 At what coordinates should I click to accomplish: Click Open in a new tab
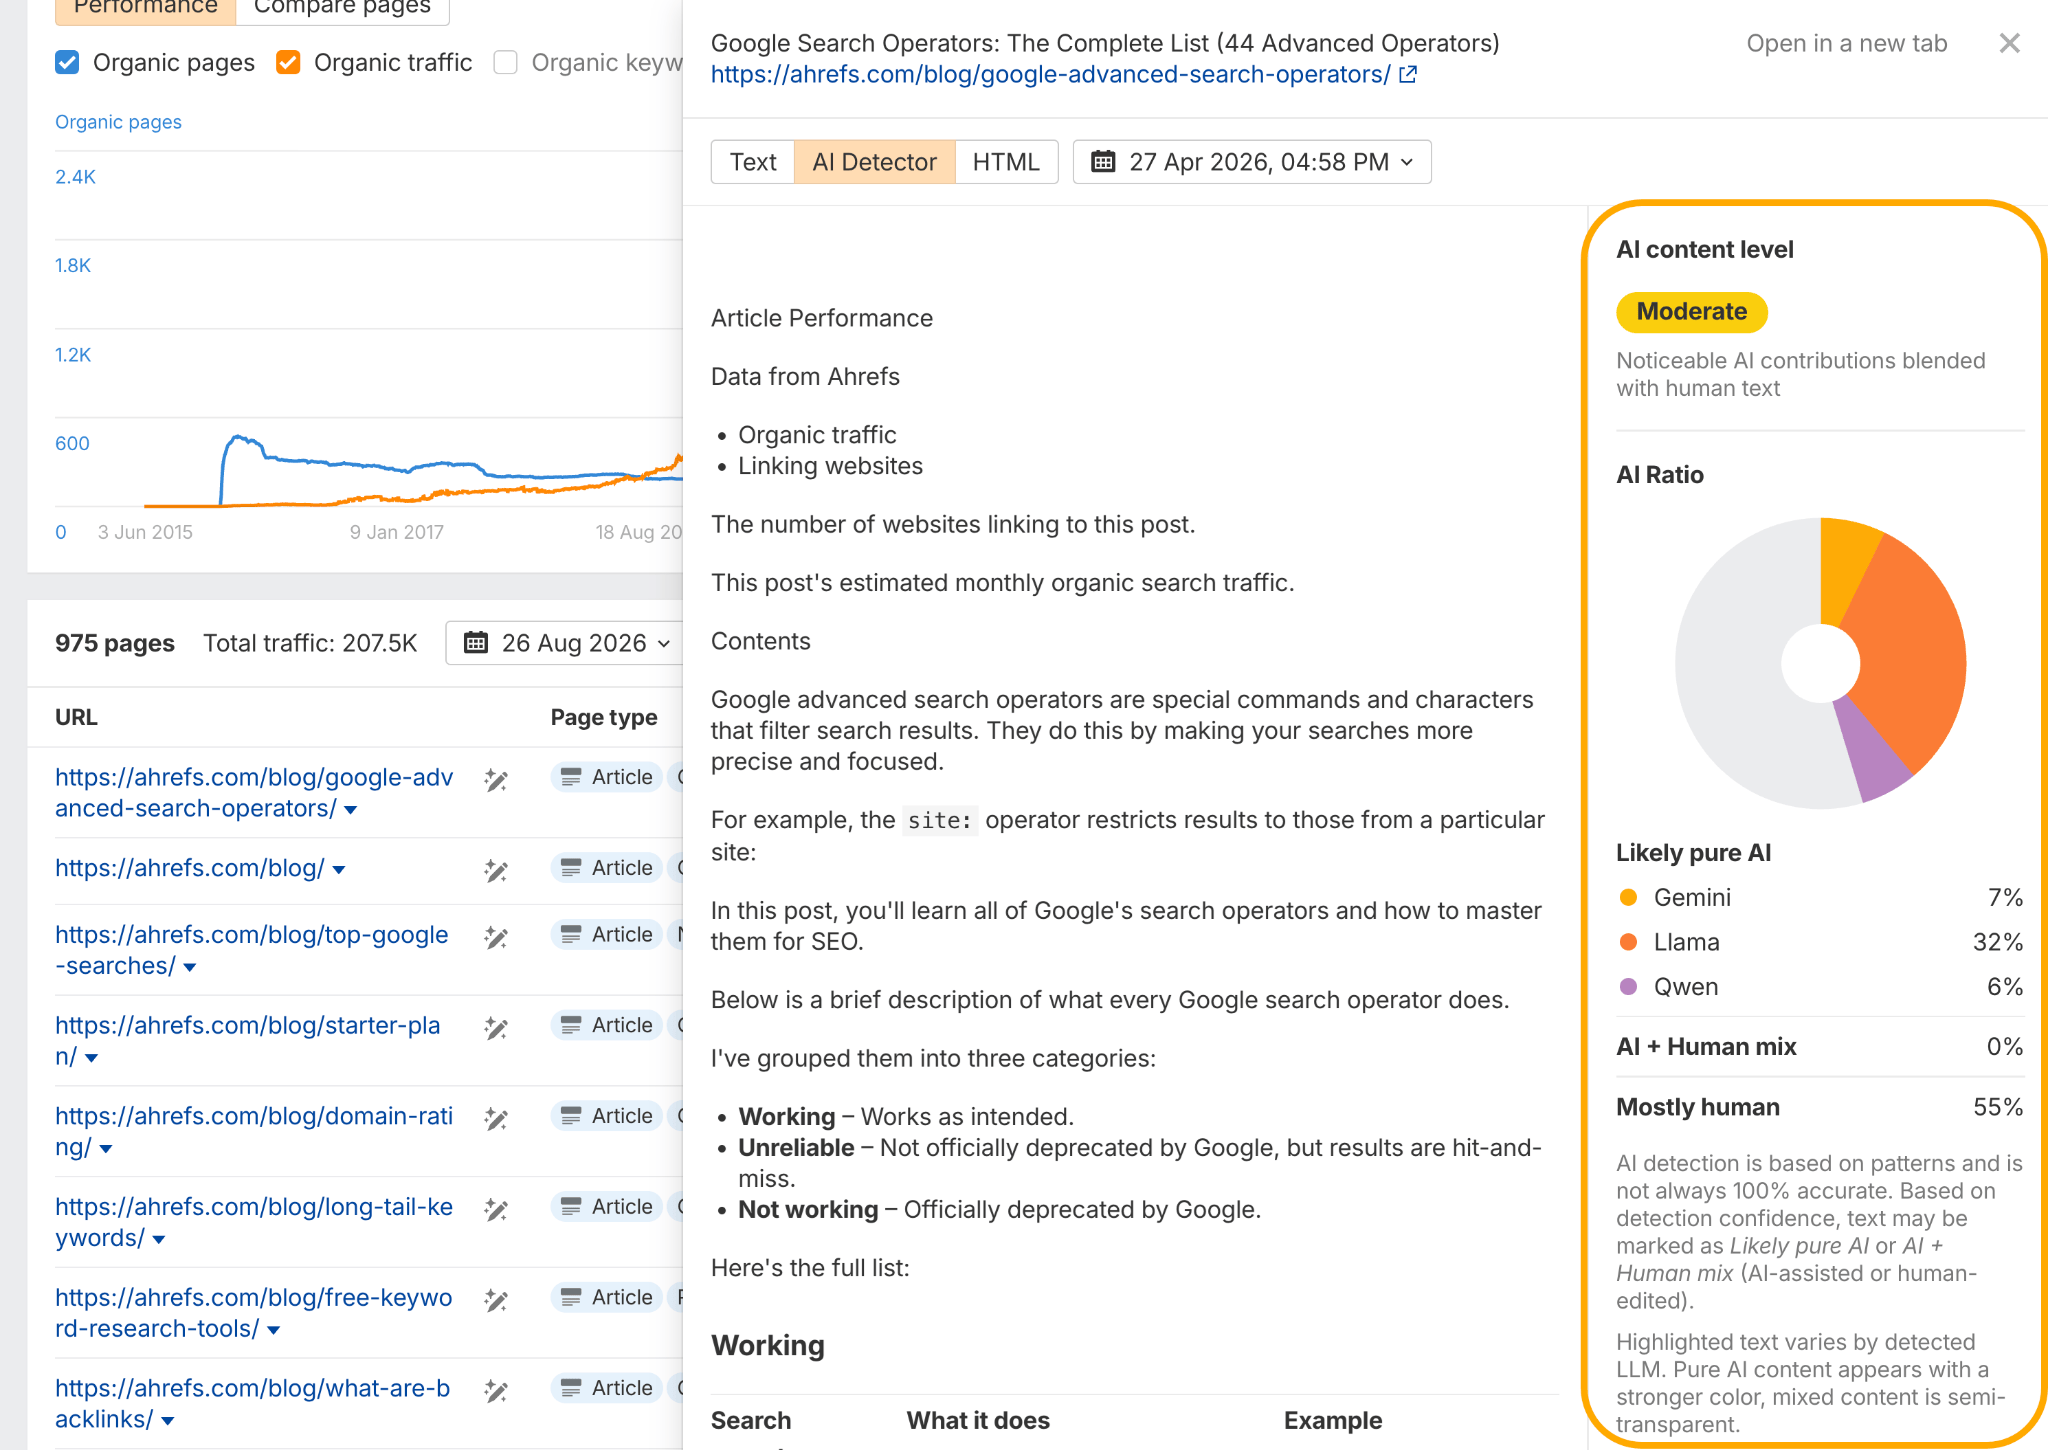1847,43
